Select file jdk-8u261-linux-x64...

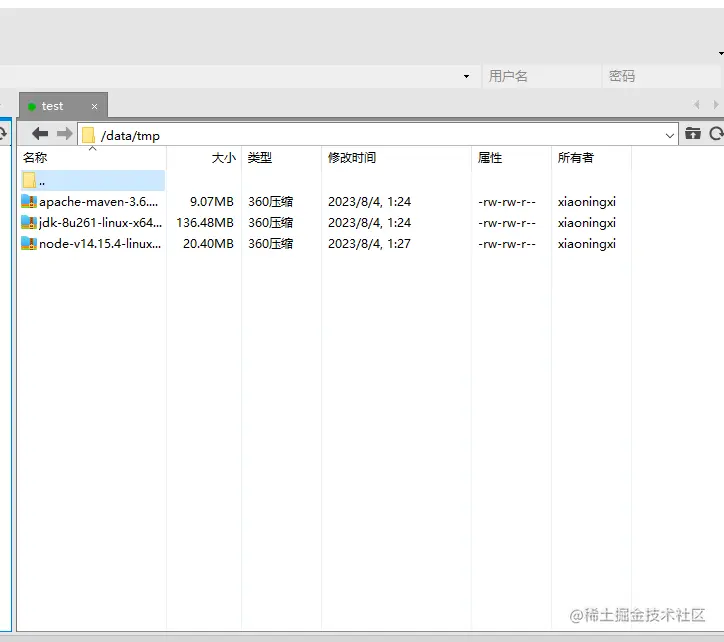click(100, 223)
